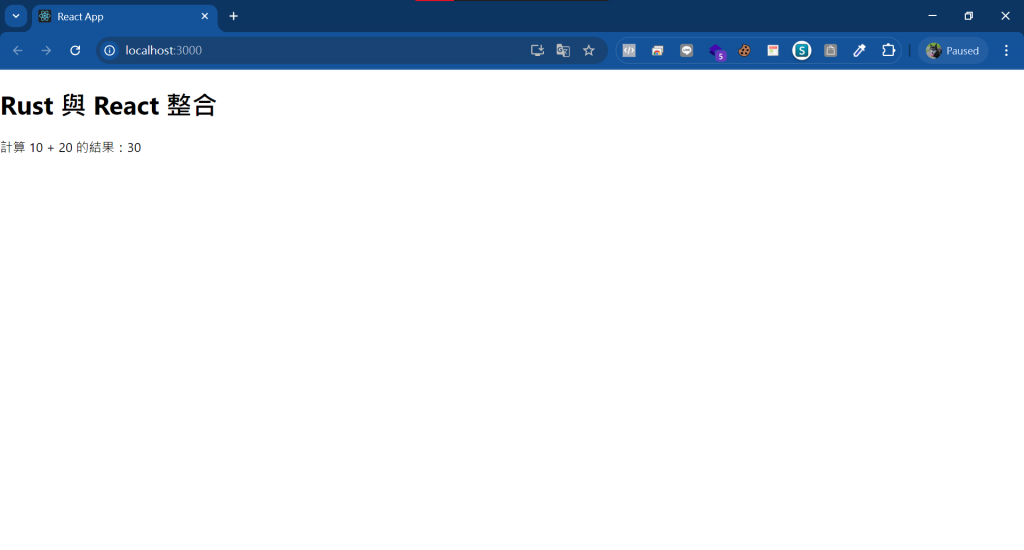Close the Chrome window
This screenshot has height=550, width=1024.
(1006, 16)
